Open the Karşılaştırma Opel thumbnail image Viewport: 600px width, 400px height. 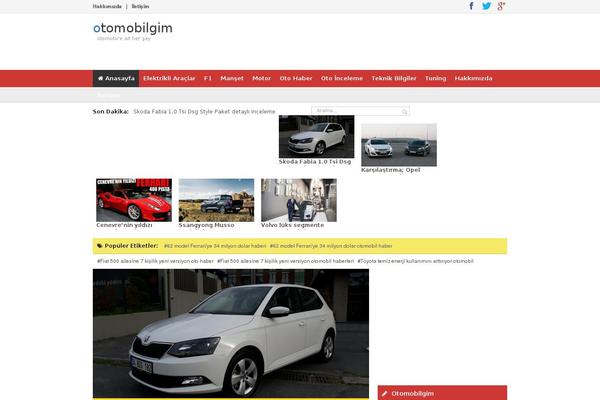point(399,145)
